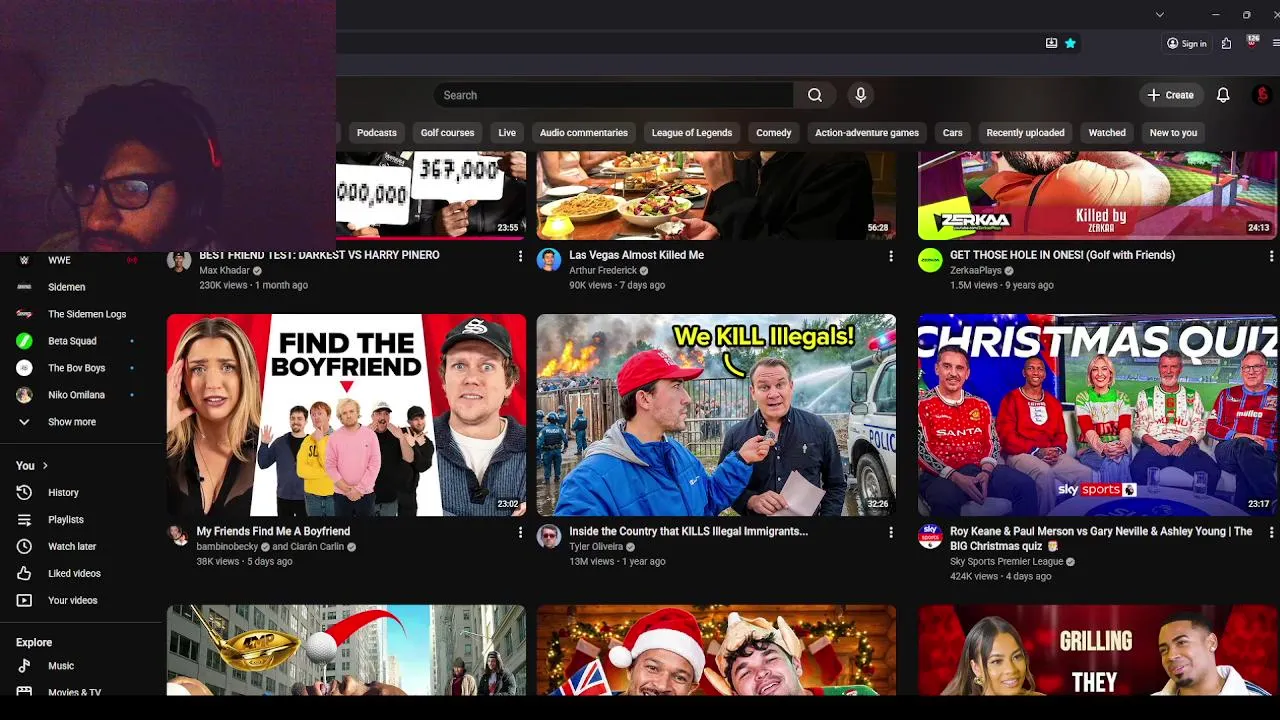The height and width of the screenshot is (720, 1280).
Task: Click the search magnifier button
Action: [815, 95]
